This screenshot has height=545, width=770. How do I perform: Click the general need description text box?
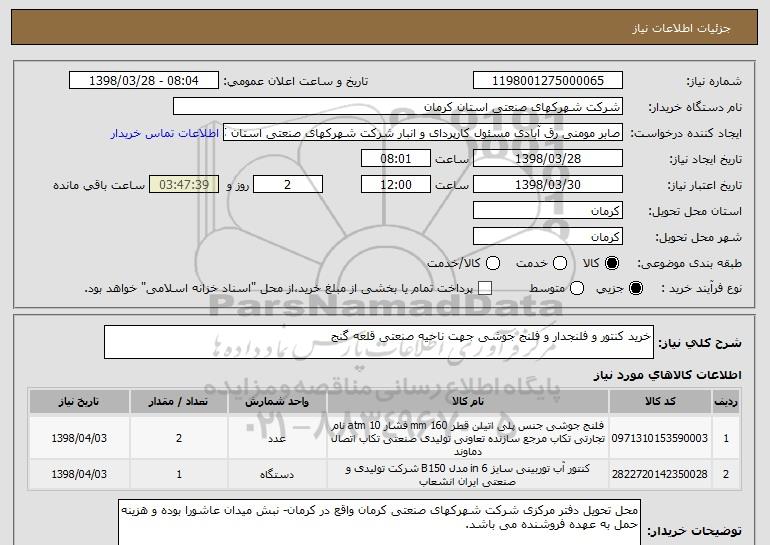(379, 342)
